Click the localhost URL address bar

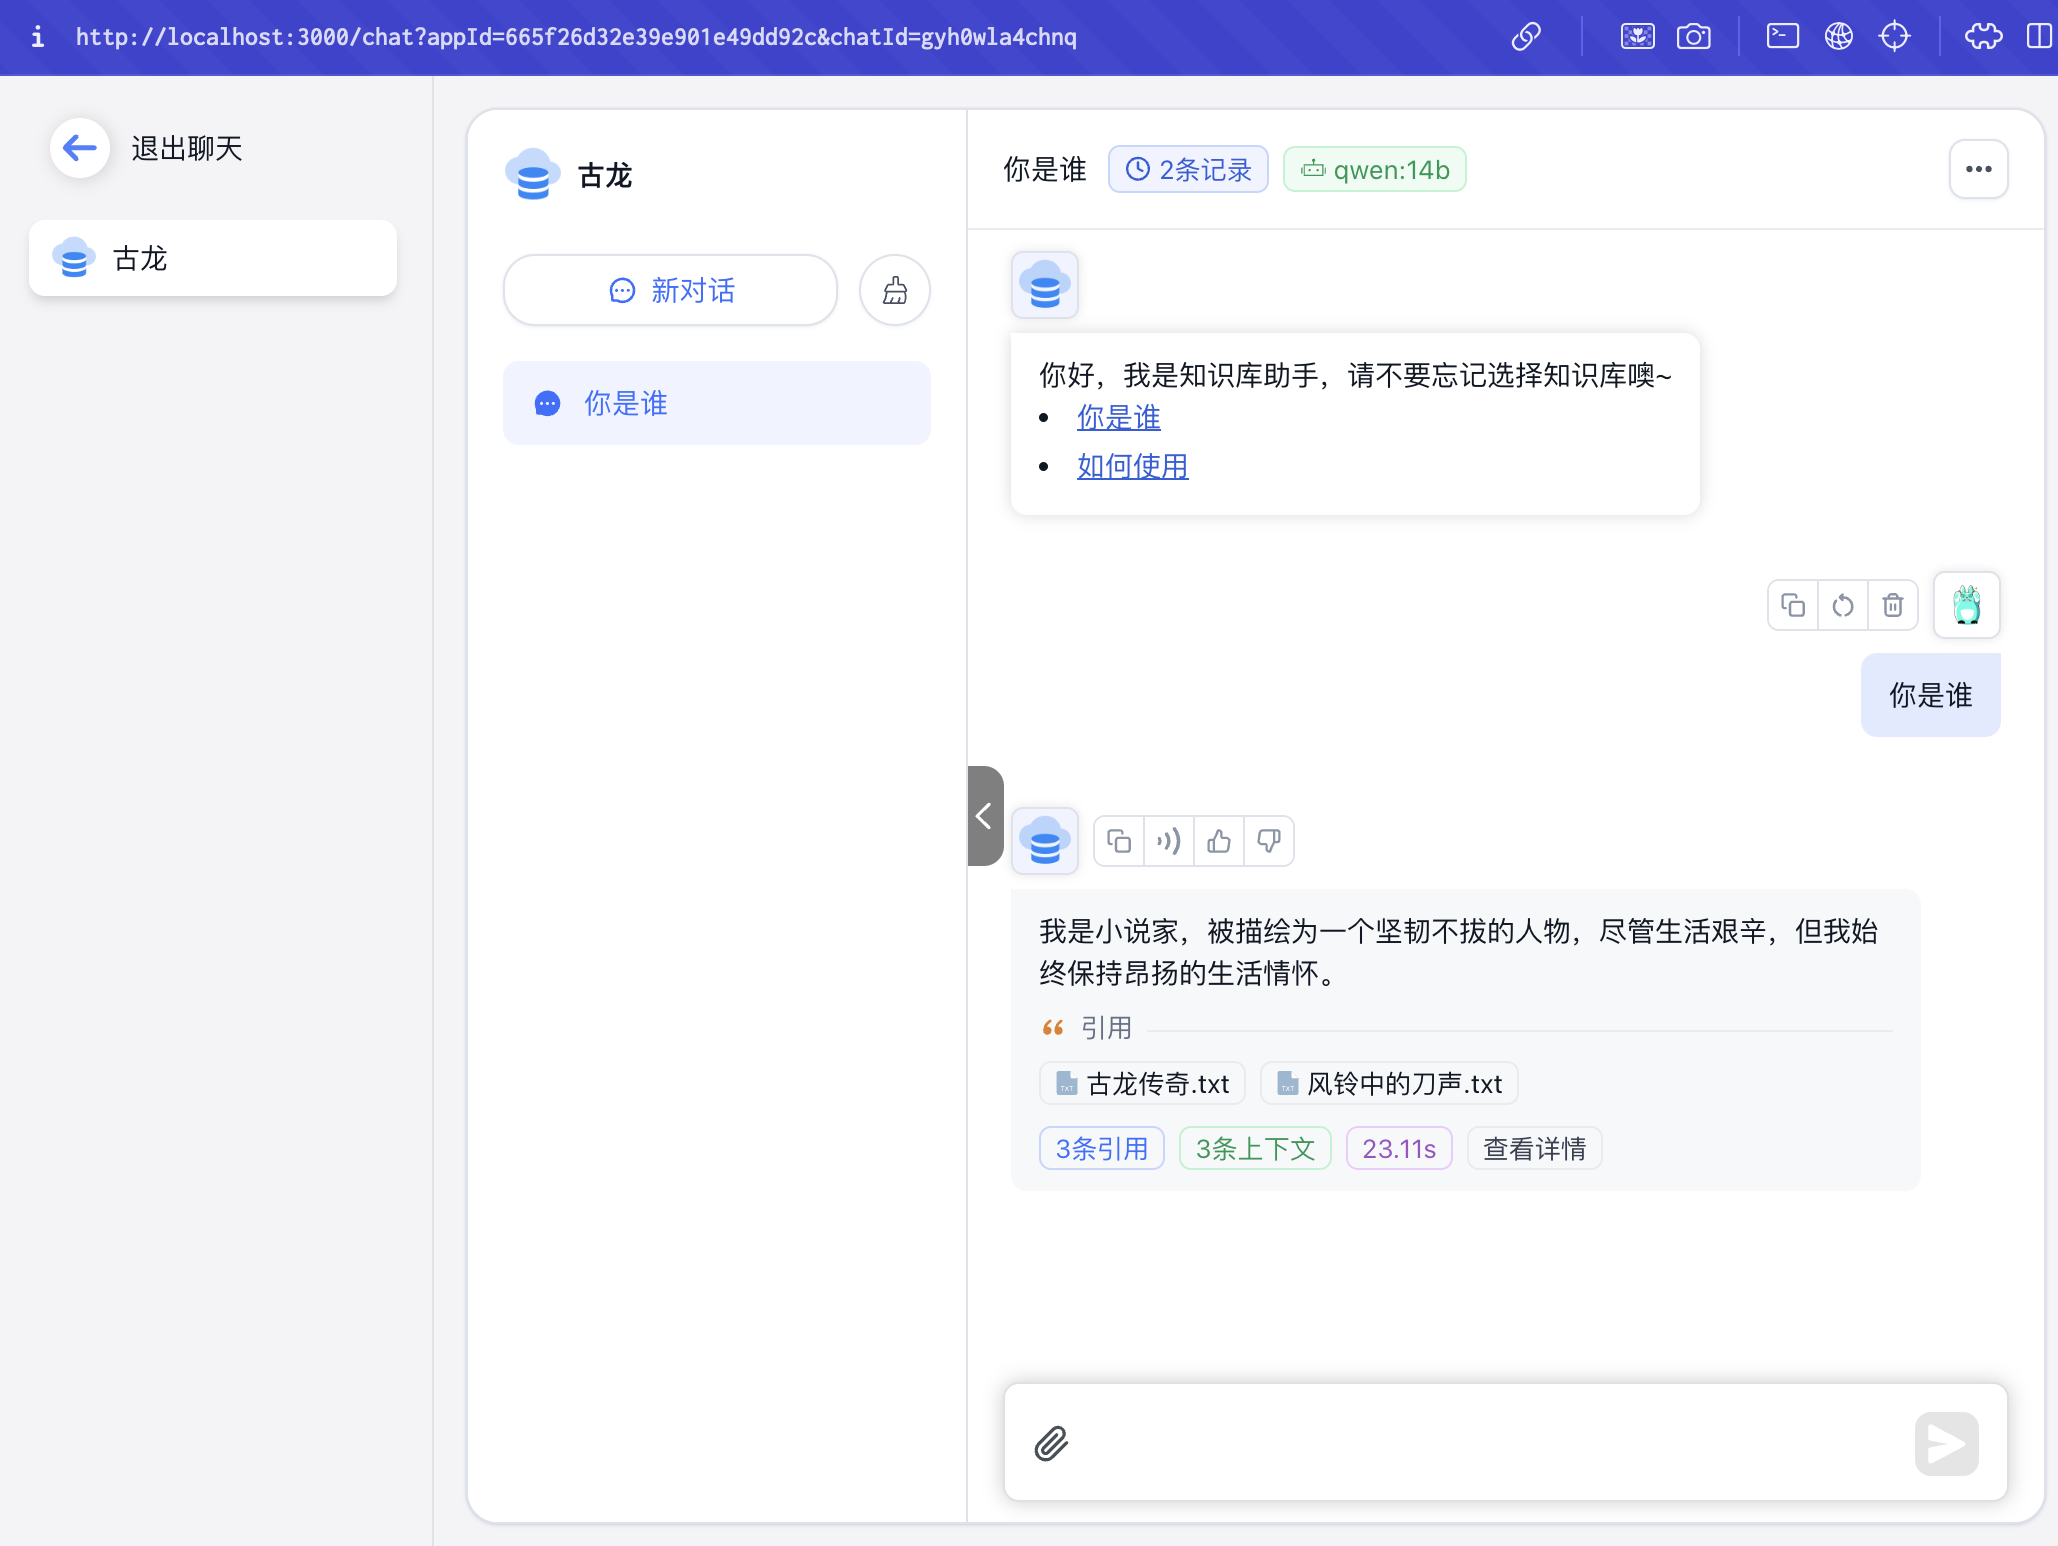coord(576,37)
